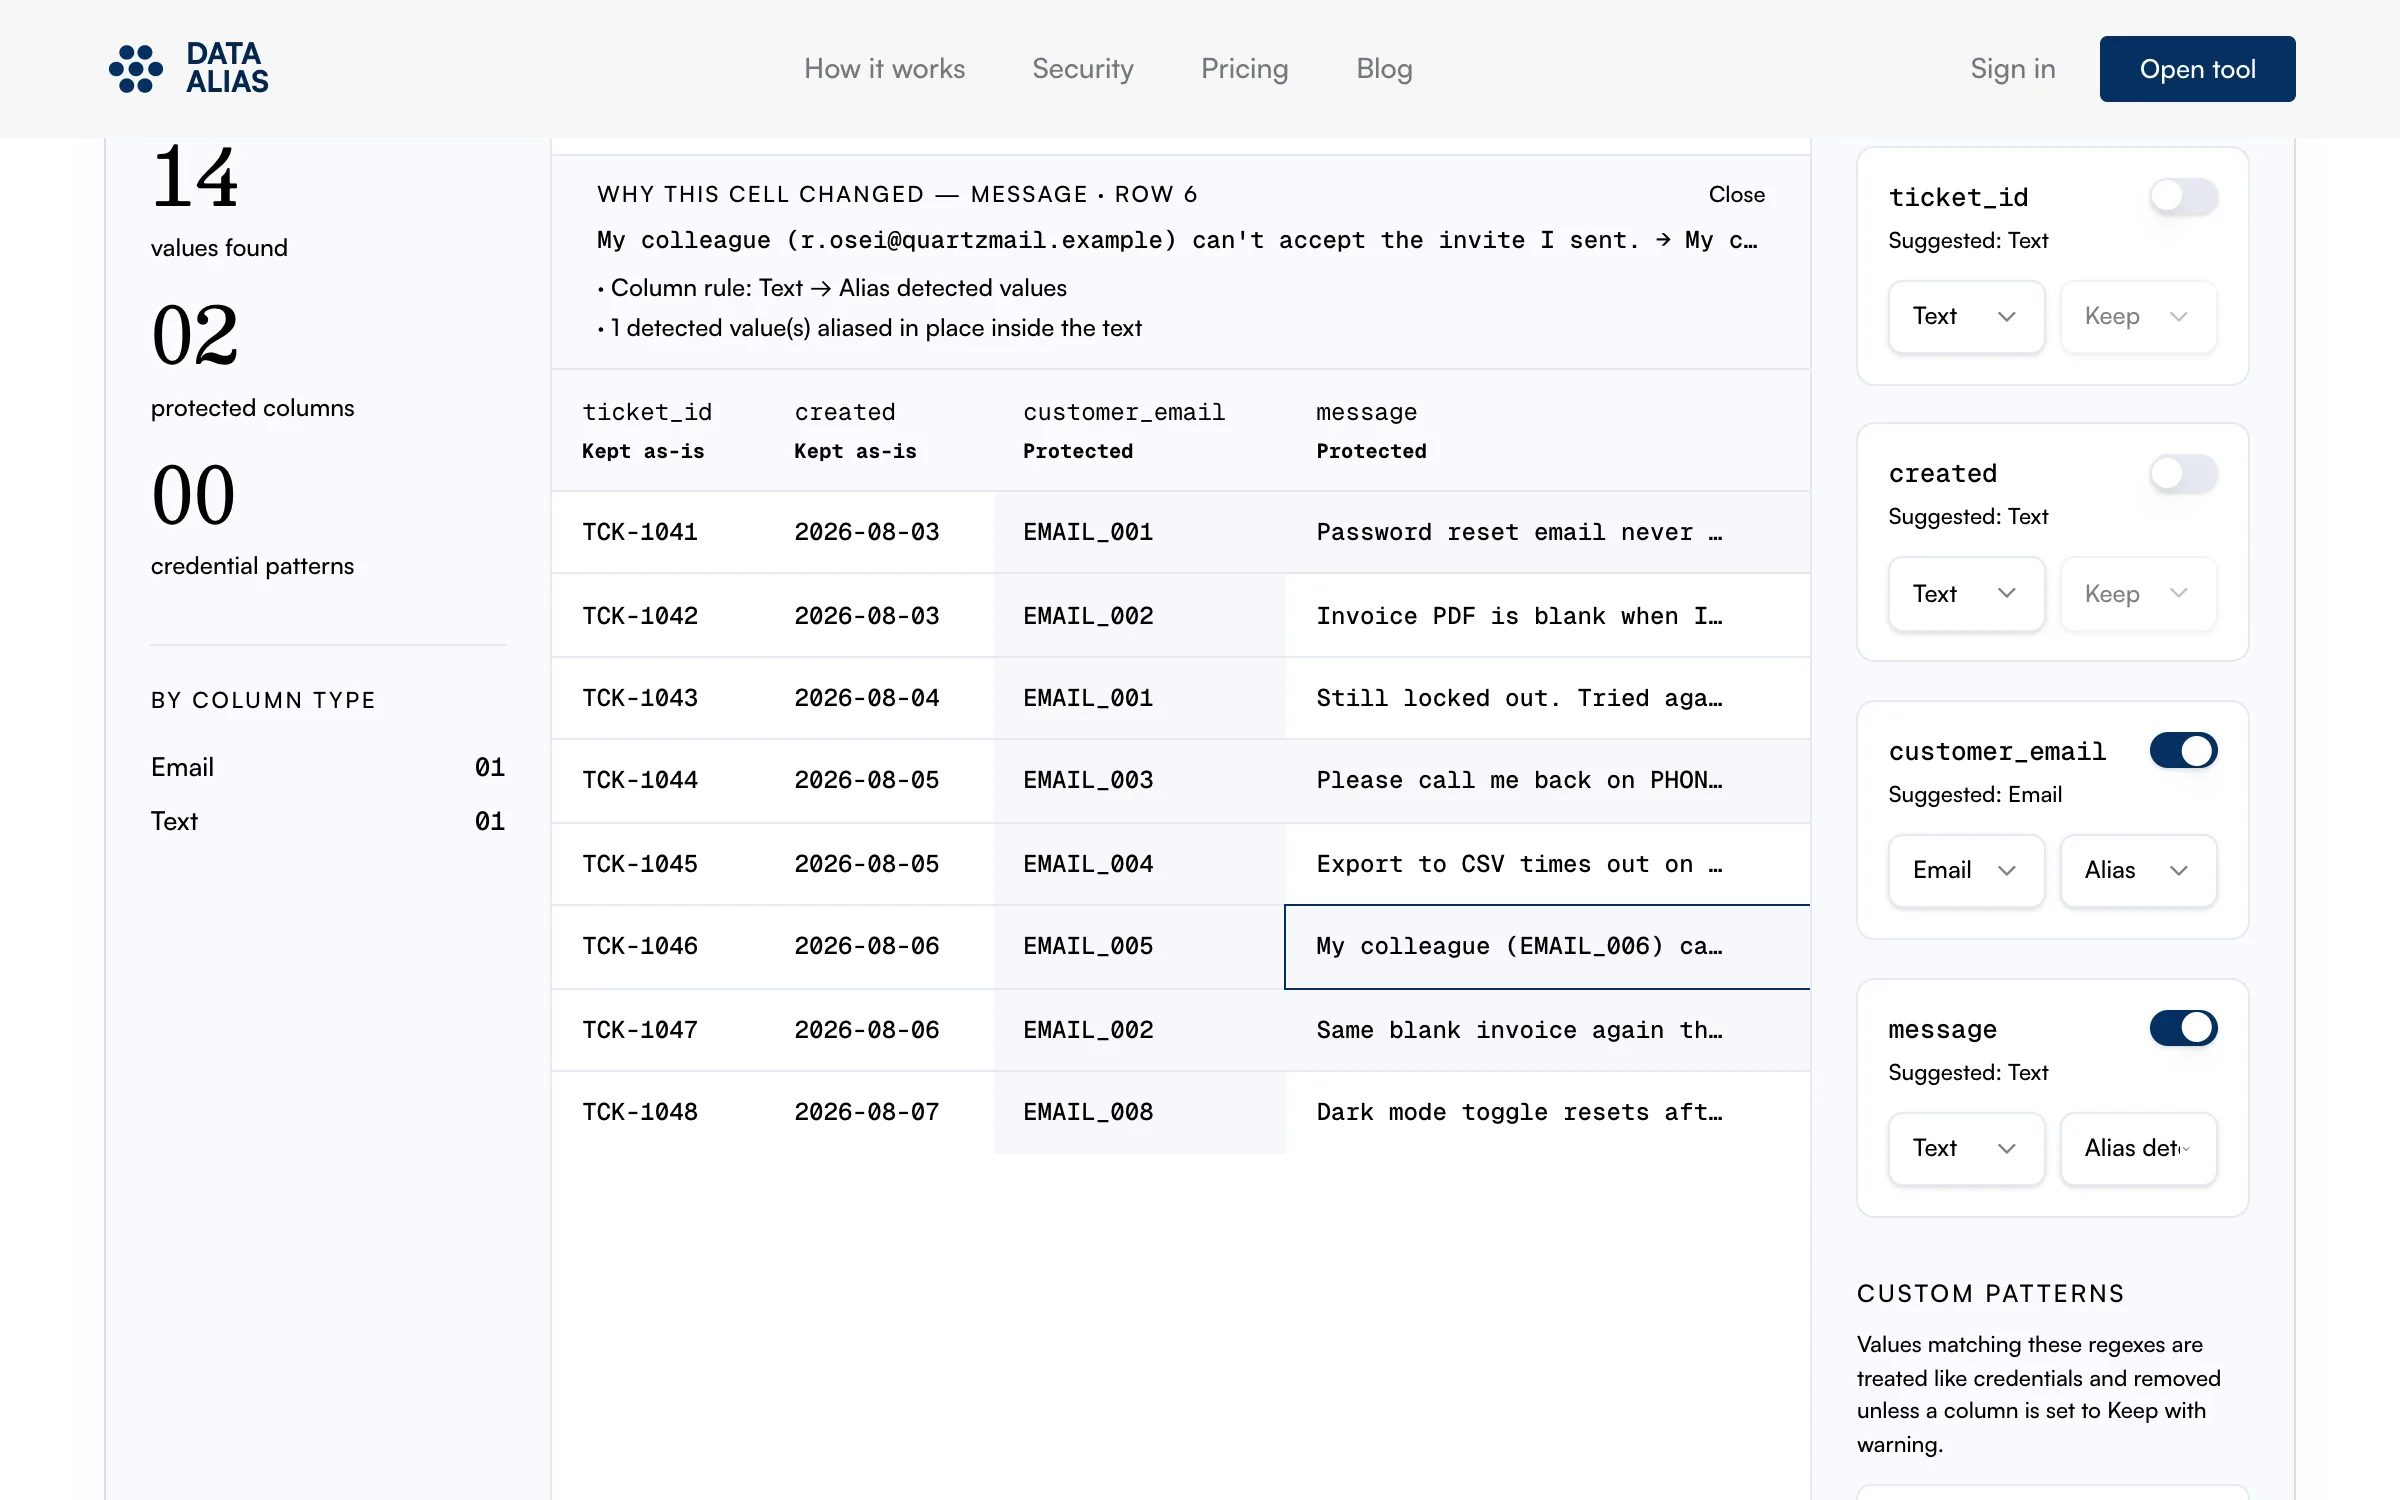Click the Same blank invoice message cell
This screenshot has height=1500, width=2400.
point(1547,1029)
